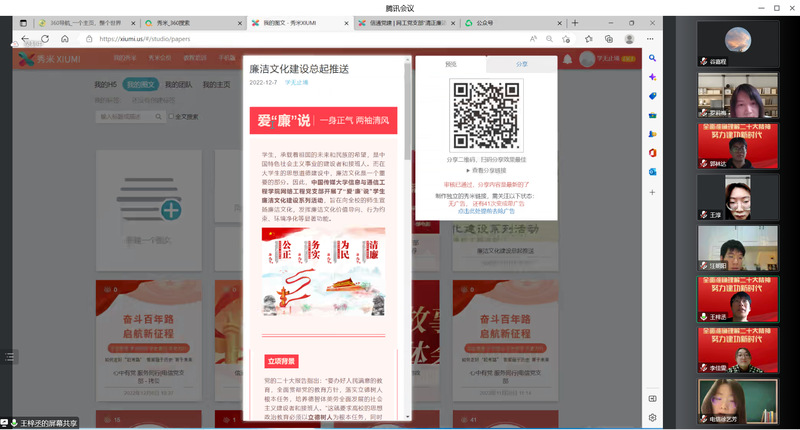
Task: Open the Outlook icon in Edge sidebar
Action: [652, 171]
